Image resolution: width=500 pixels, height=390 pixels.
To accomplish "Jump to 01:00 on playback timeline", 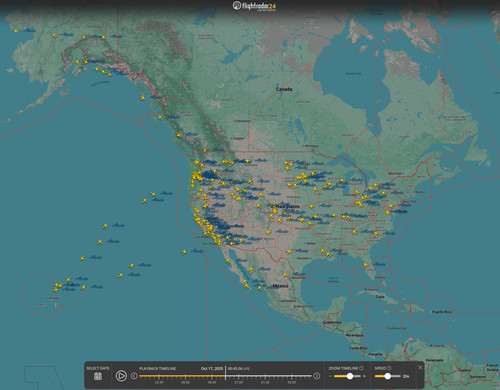I will point(239,382).
